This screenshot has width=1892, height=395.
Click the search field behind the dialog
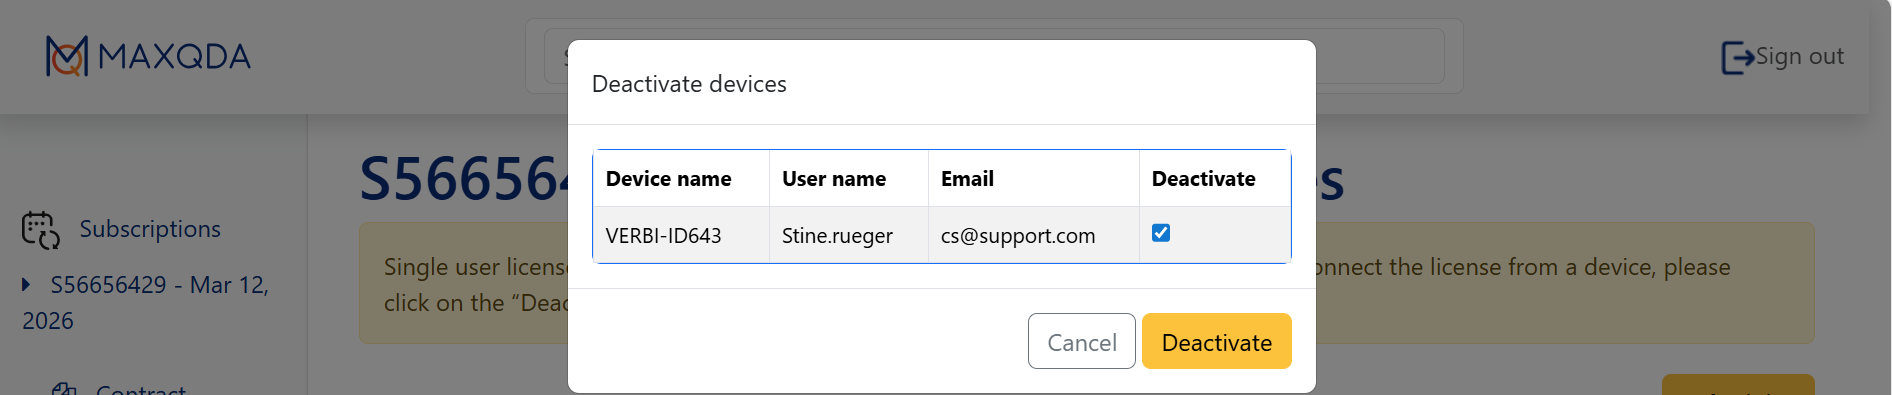click(1380, 56)
